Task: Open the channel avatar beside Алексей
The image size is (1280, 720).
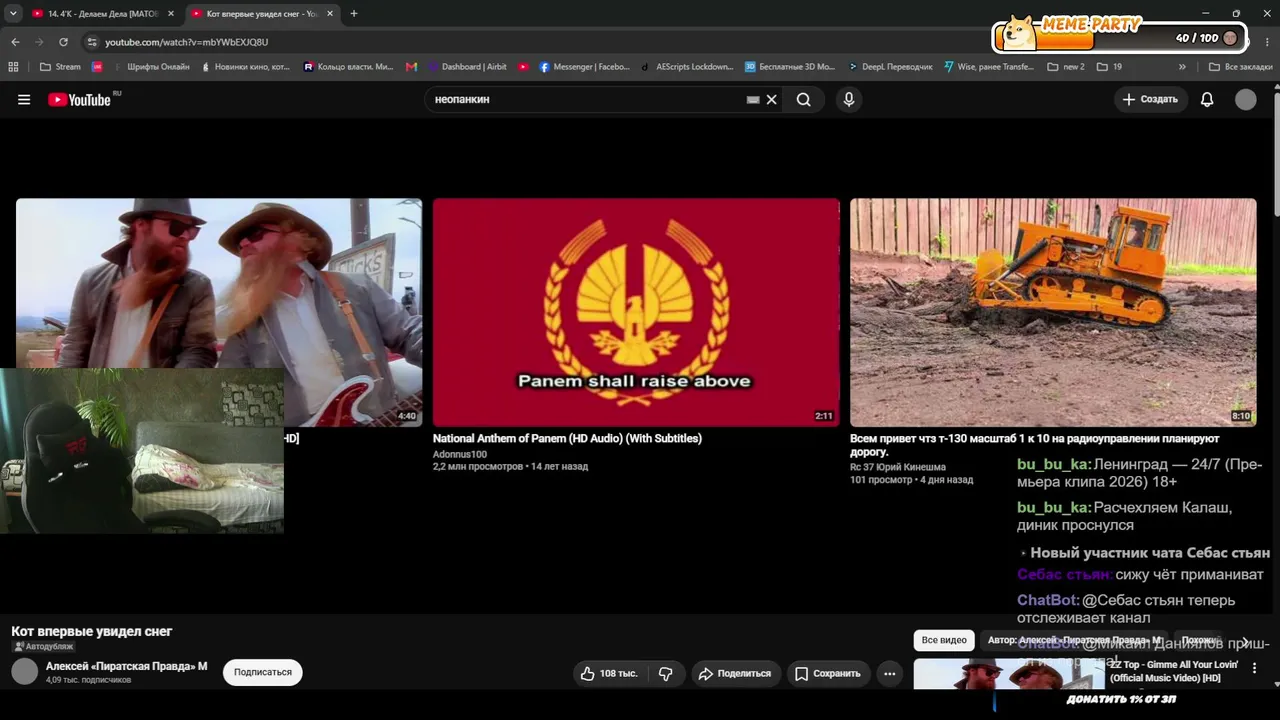Action: click(25, 672)
